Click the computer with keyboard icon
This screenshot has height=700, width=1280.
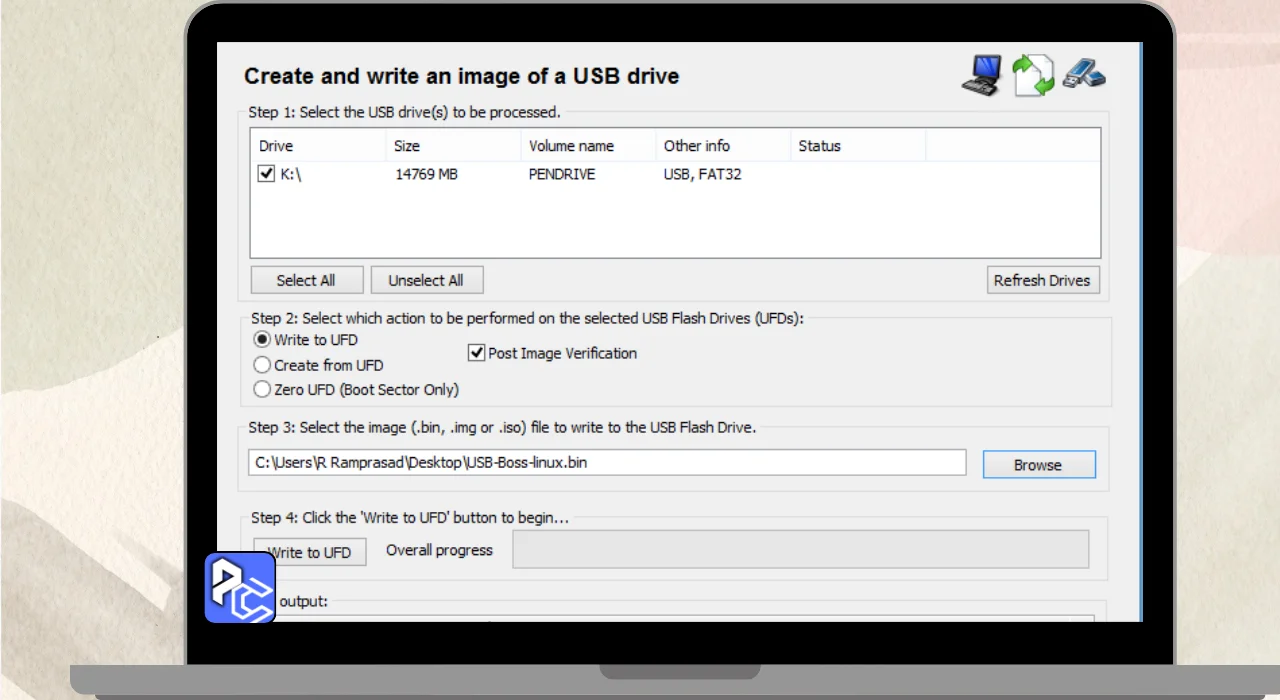point(981,75)
